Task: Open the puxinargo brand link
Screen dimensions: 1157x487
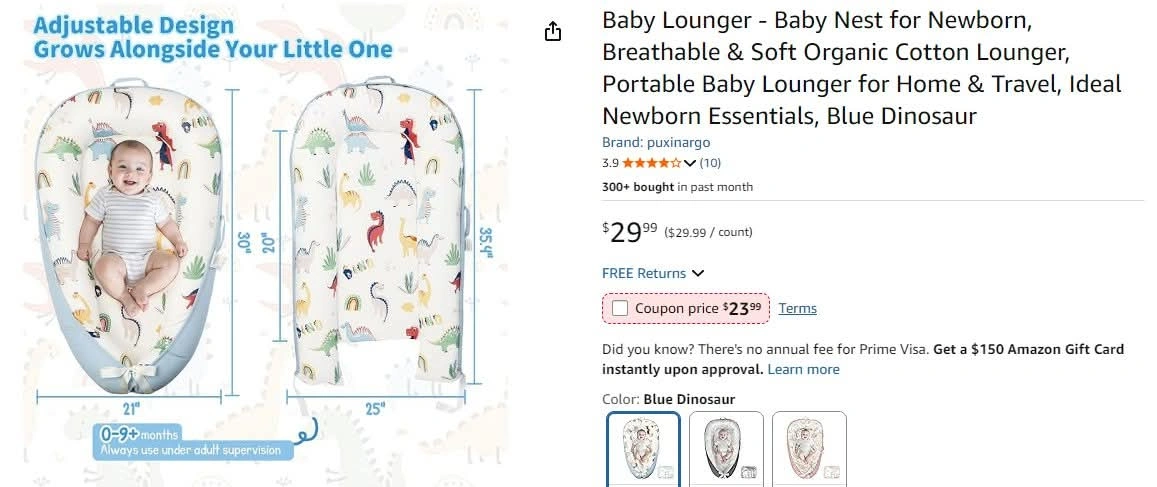Action: click(656, 143)
